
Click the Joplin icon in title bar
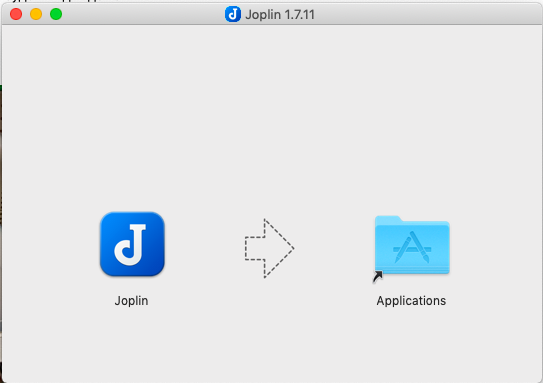coord(233,15)
